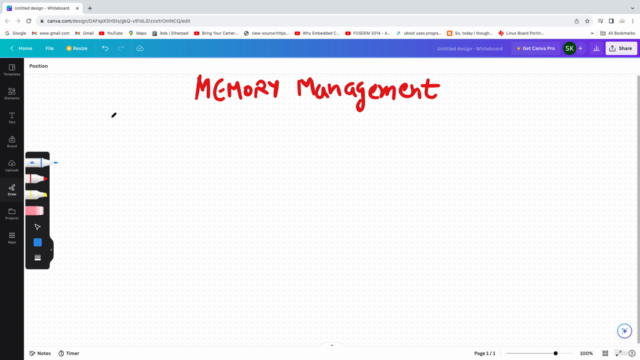Viewport: 640px width, 360px height.
Task: Add collaborator with plus icon
Action: pyautogui.click(x=580, y=48)
